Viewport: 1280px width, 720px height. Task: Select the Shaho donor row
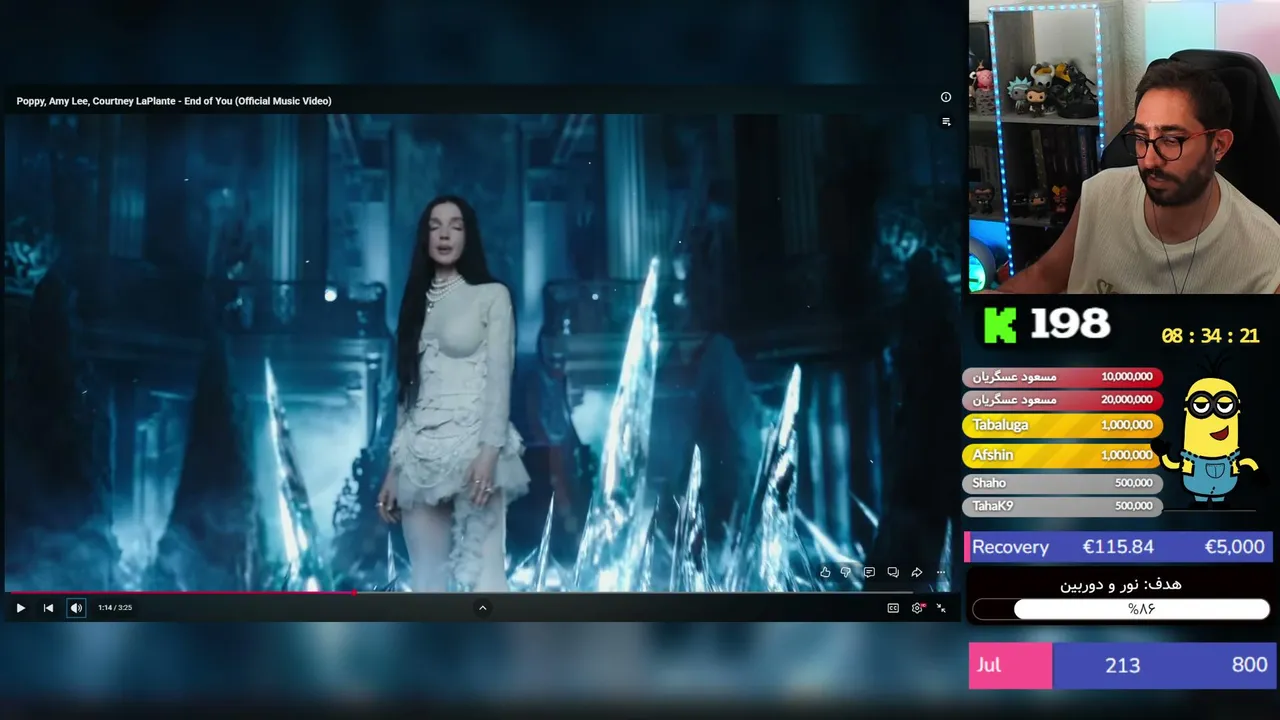pyautogui.click(x=1062, y=483)
